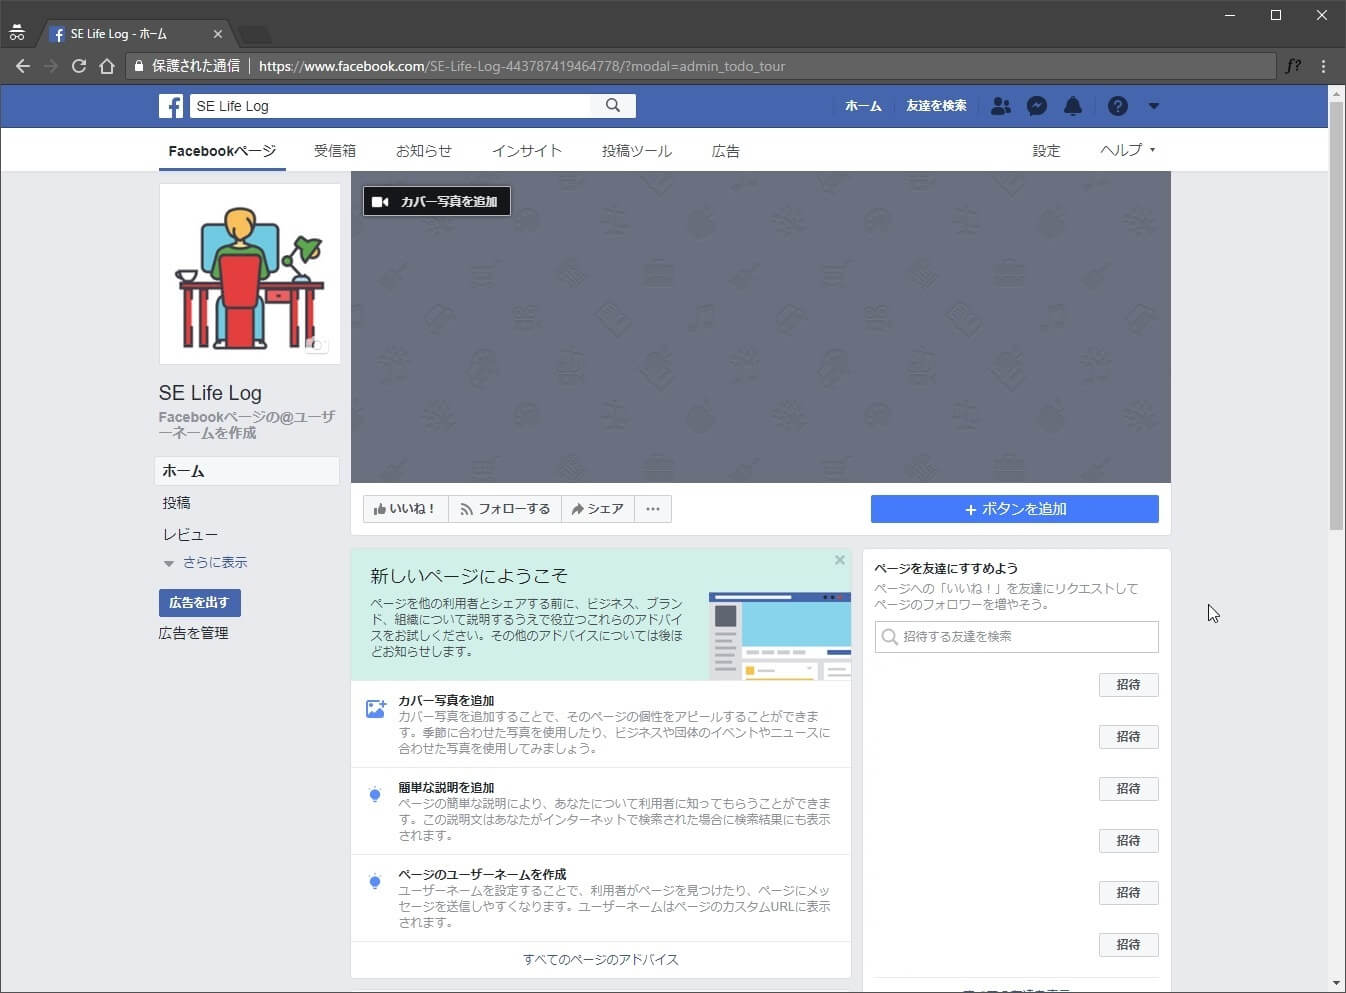Click the Facebook logo icon

point(171,106)
